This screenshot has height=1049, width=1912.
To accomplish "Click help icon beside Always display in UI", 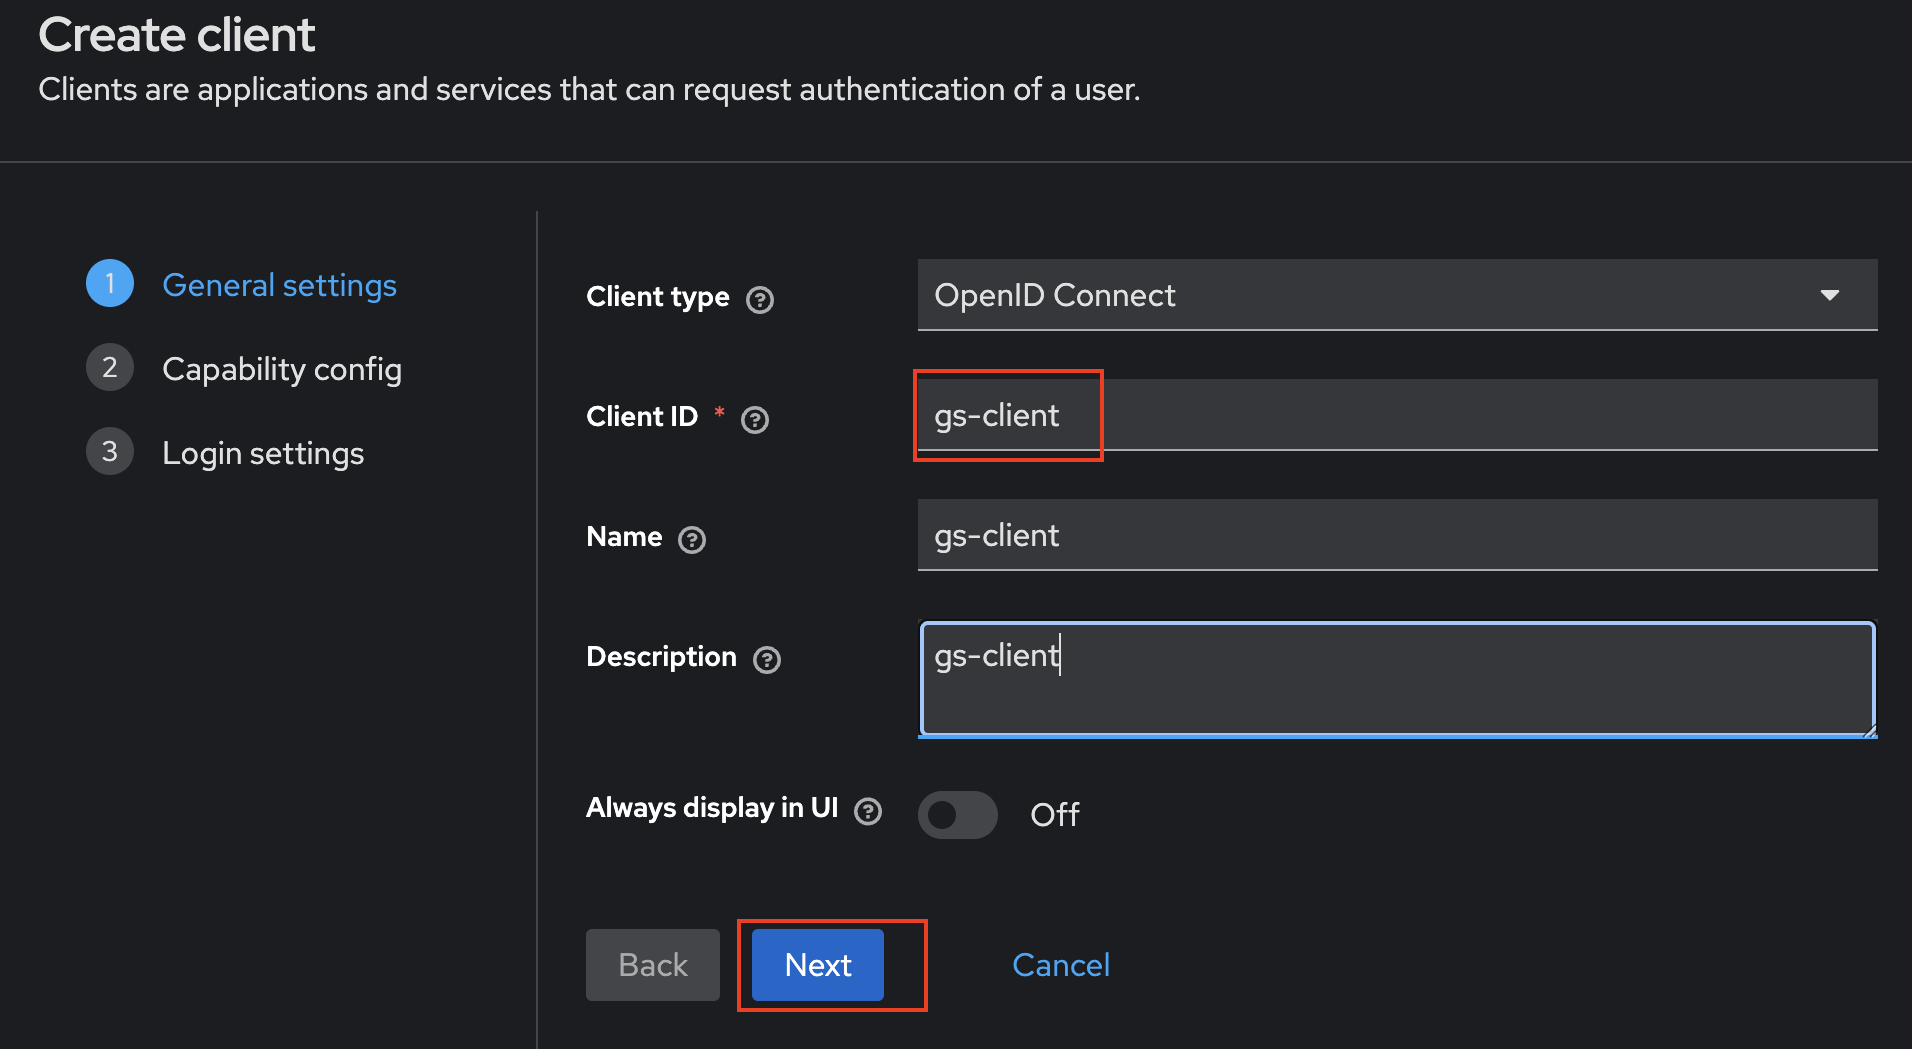I will point(868,811).
